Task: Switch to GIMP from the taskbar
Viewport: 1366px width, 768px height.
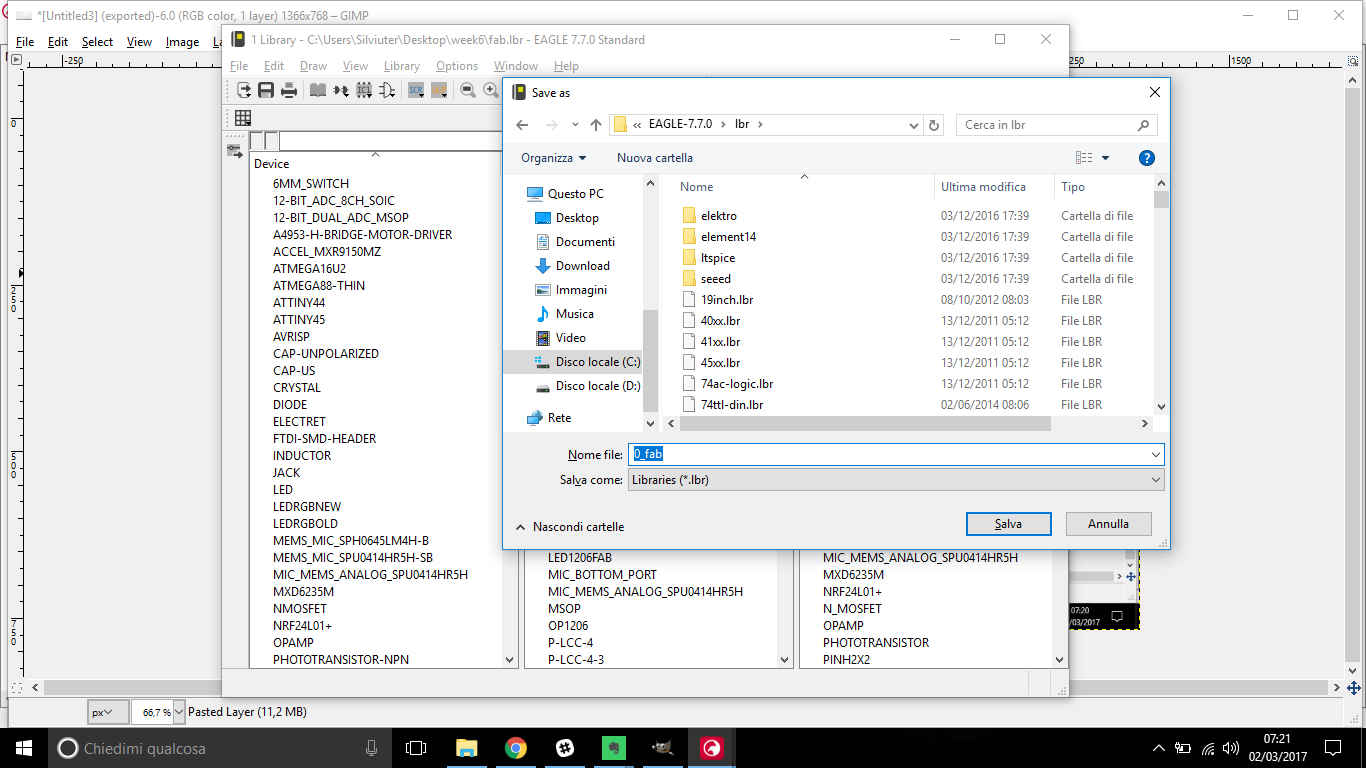Action: point(662,748)
